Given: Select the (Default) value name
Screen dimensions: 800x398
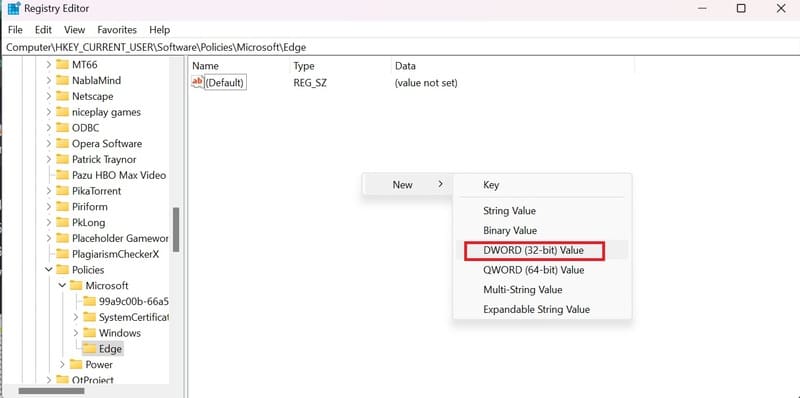Looking at the screenshot, I should click(x=224, y=82).
